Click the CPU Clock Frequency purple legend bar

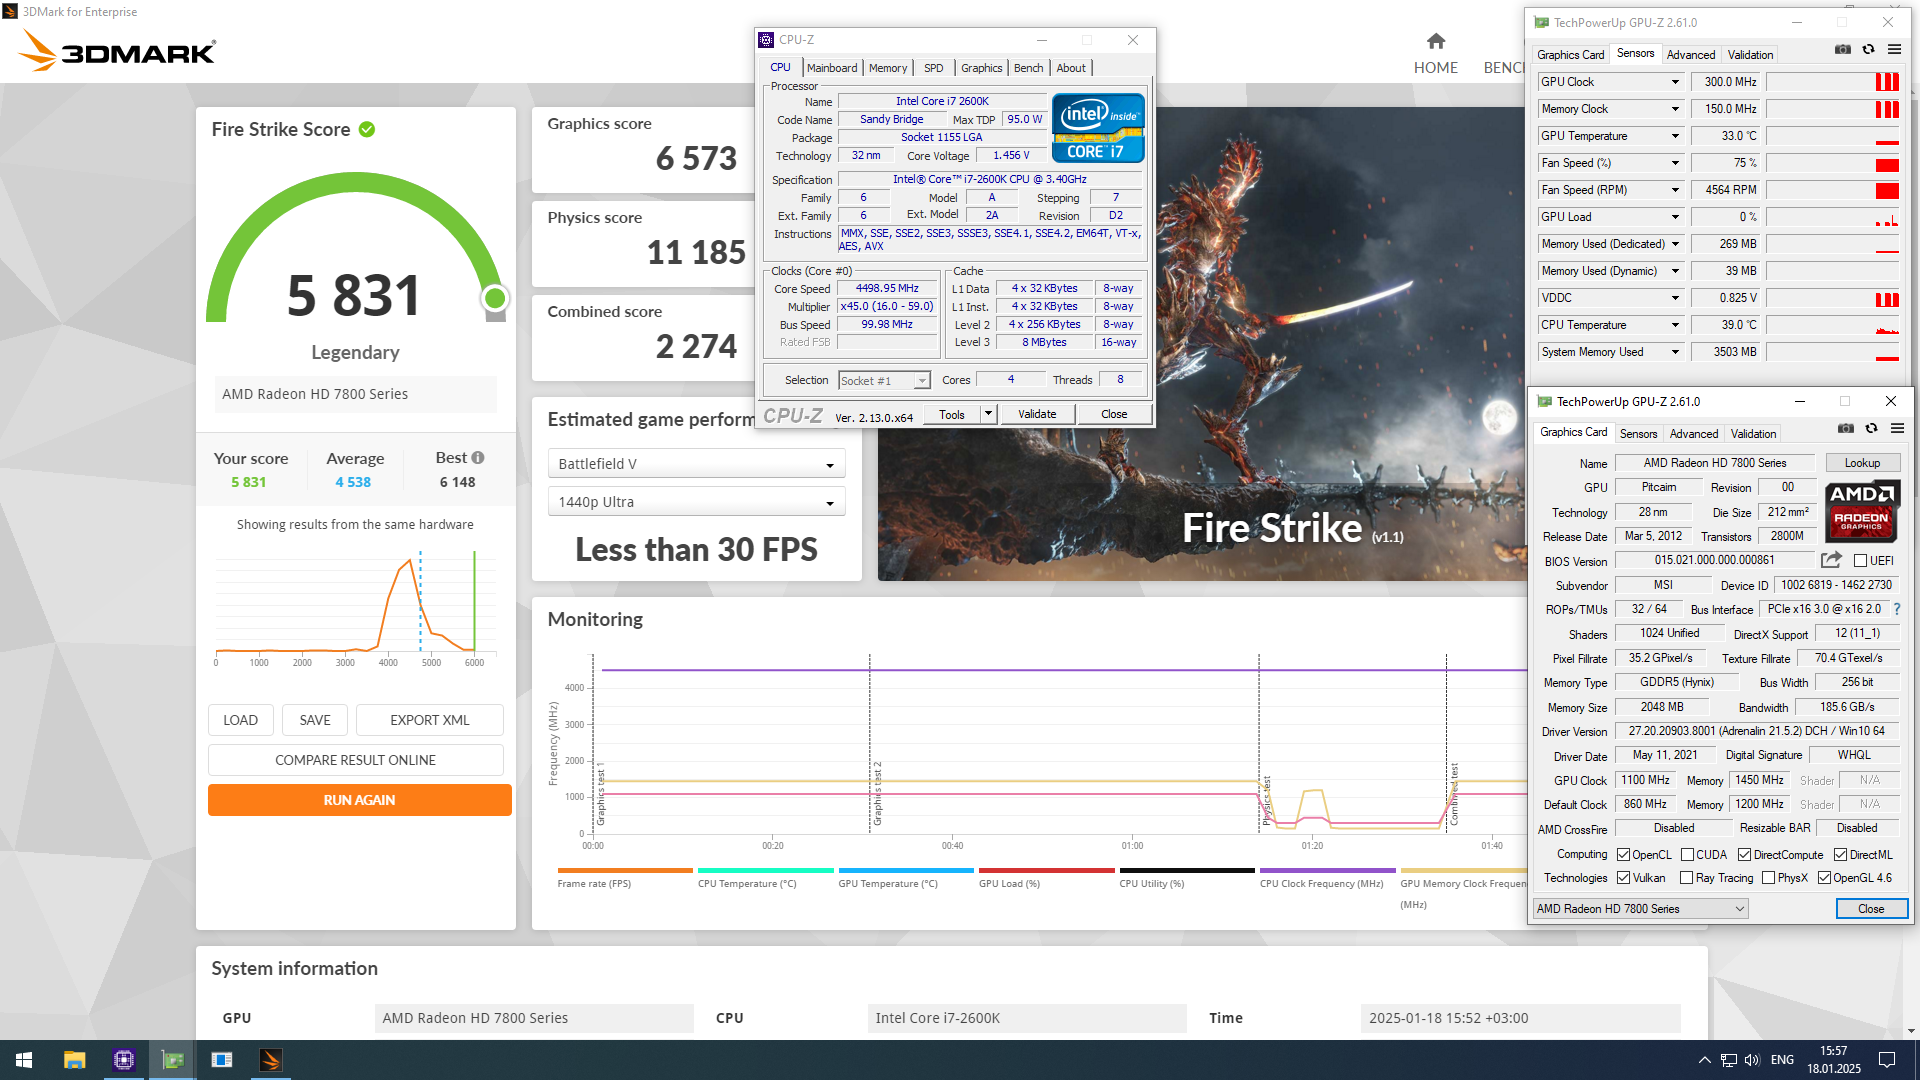[x=1328, y=871]
